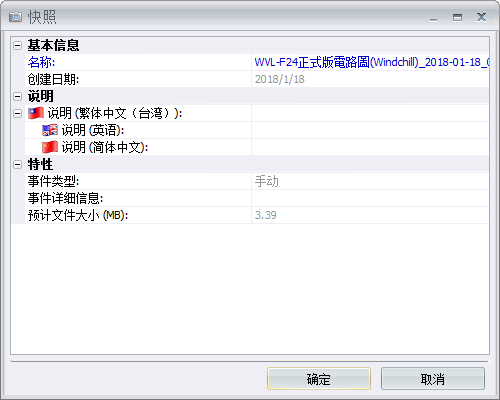Click the UK flag icon beside 说明 (英语)

tap(50, 130)
